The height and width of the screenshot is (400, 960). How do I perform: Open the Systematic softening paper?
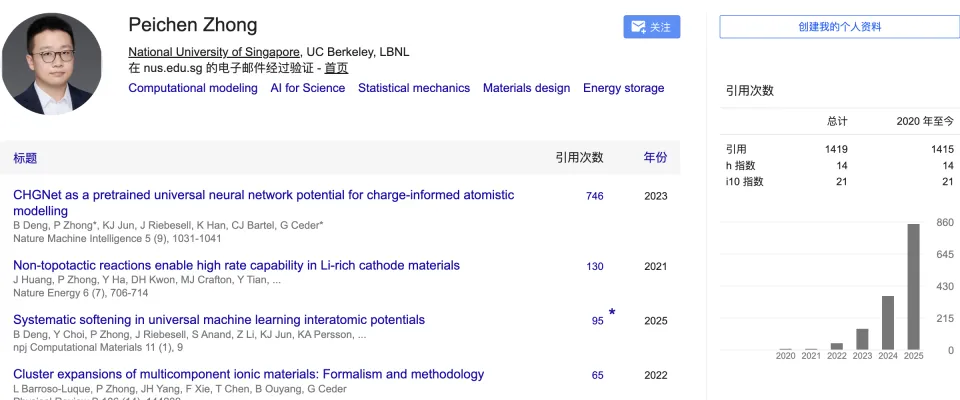219,320
